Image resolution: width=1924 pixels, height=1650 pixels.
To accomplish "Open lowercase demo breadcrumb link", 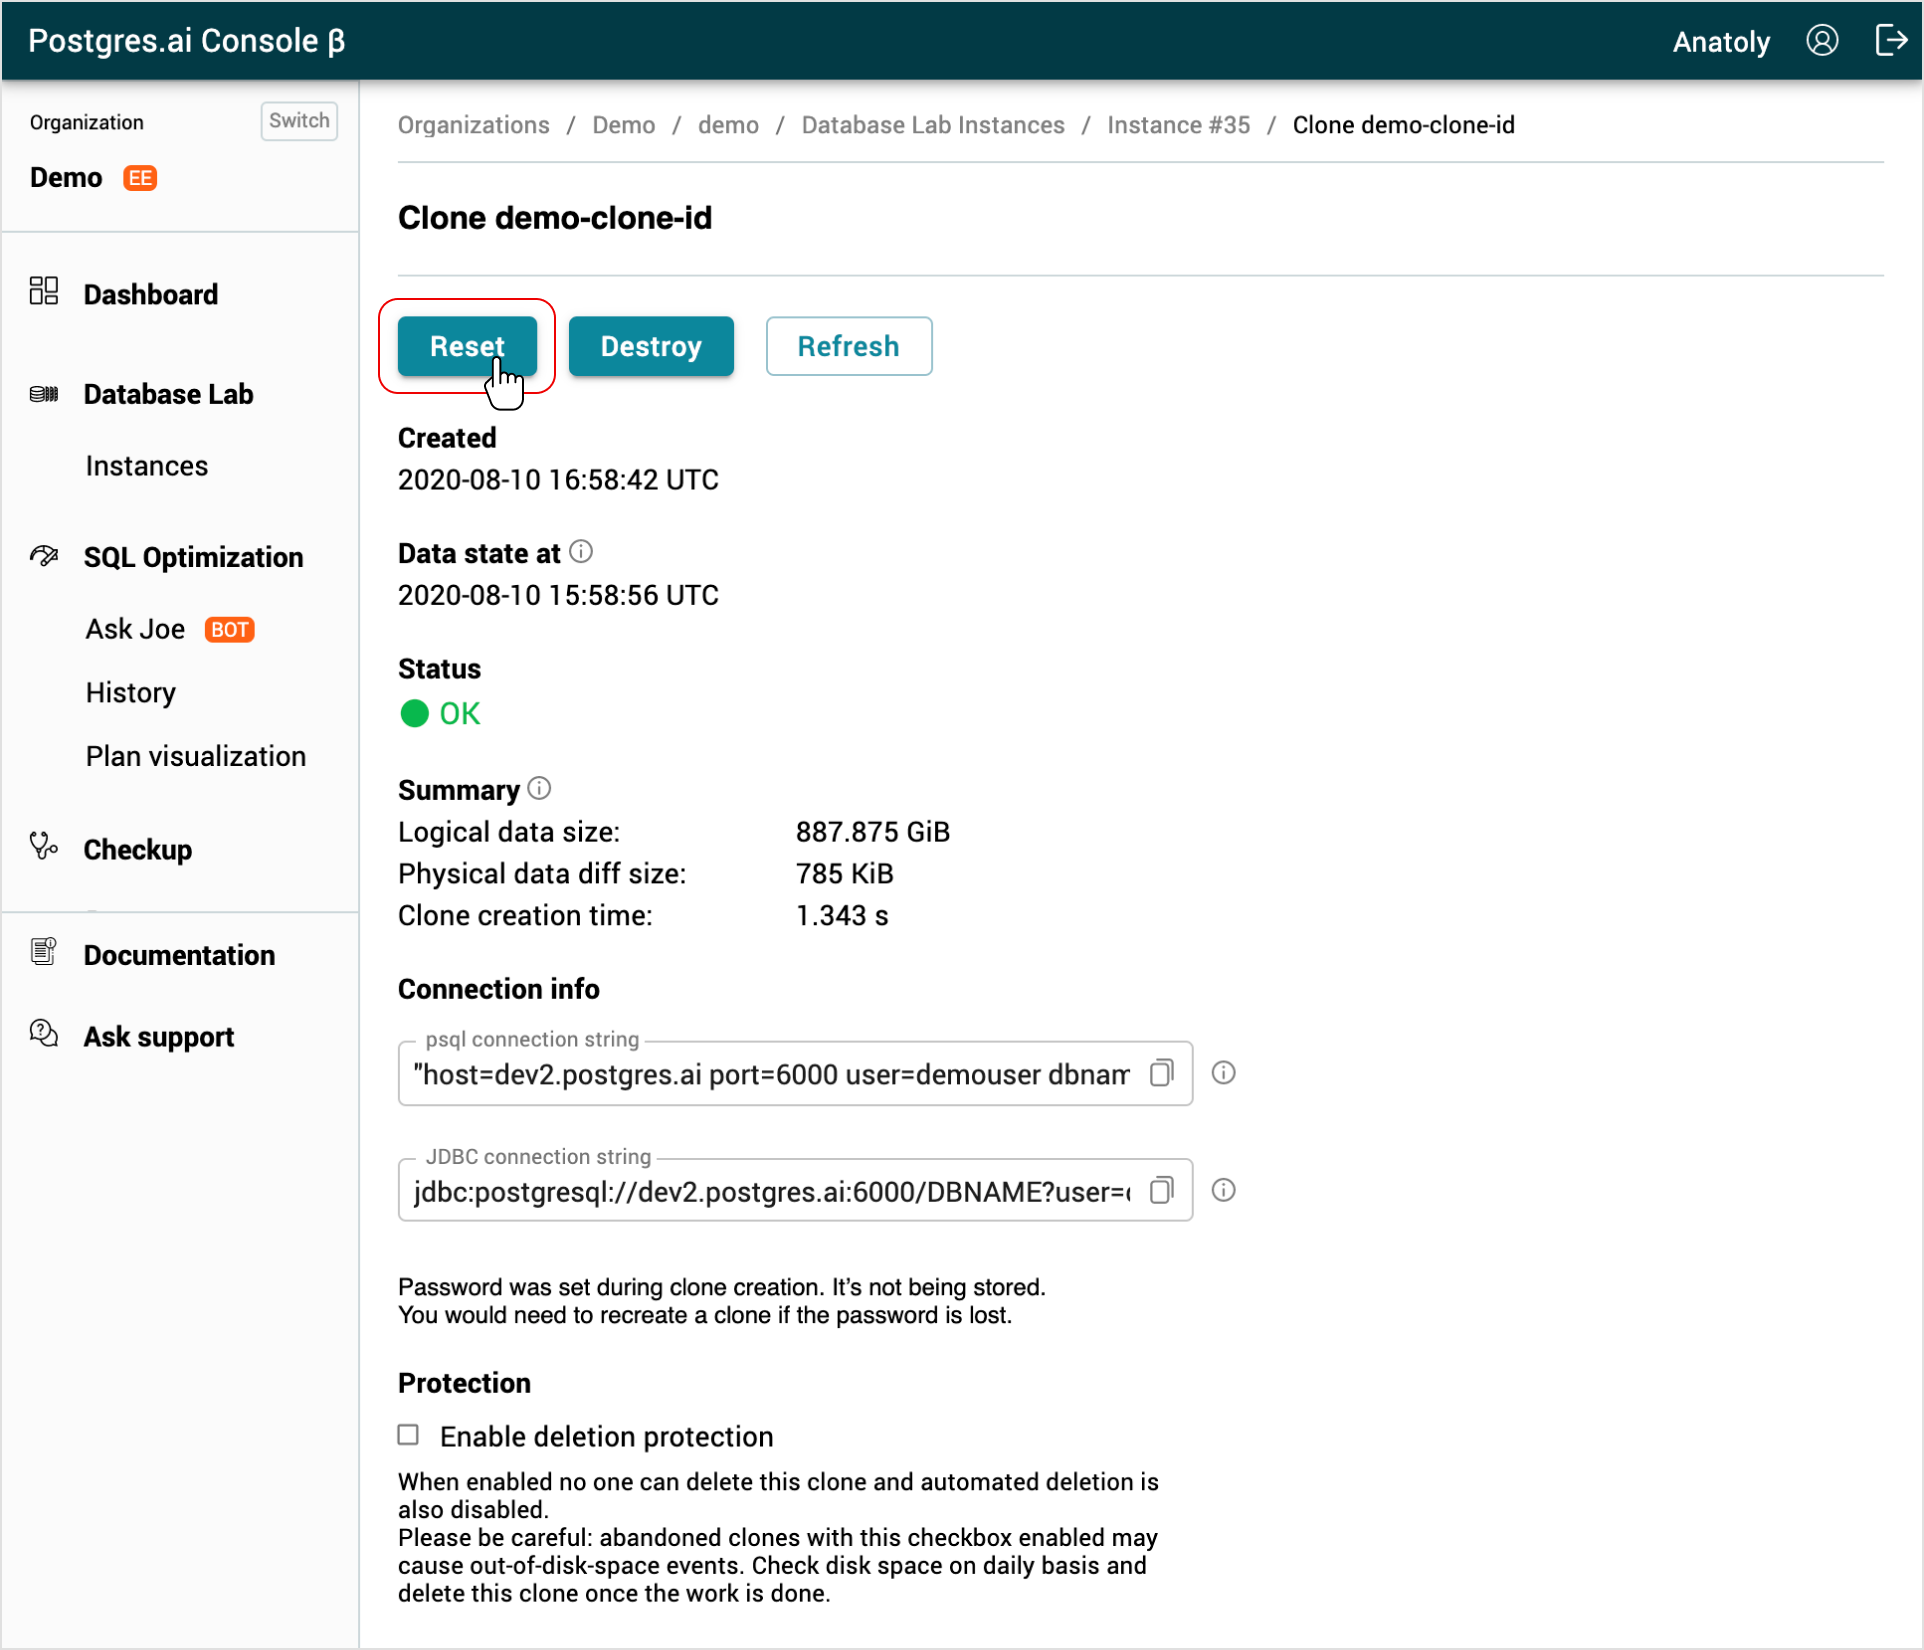I will [x=728, y=125].
